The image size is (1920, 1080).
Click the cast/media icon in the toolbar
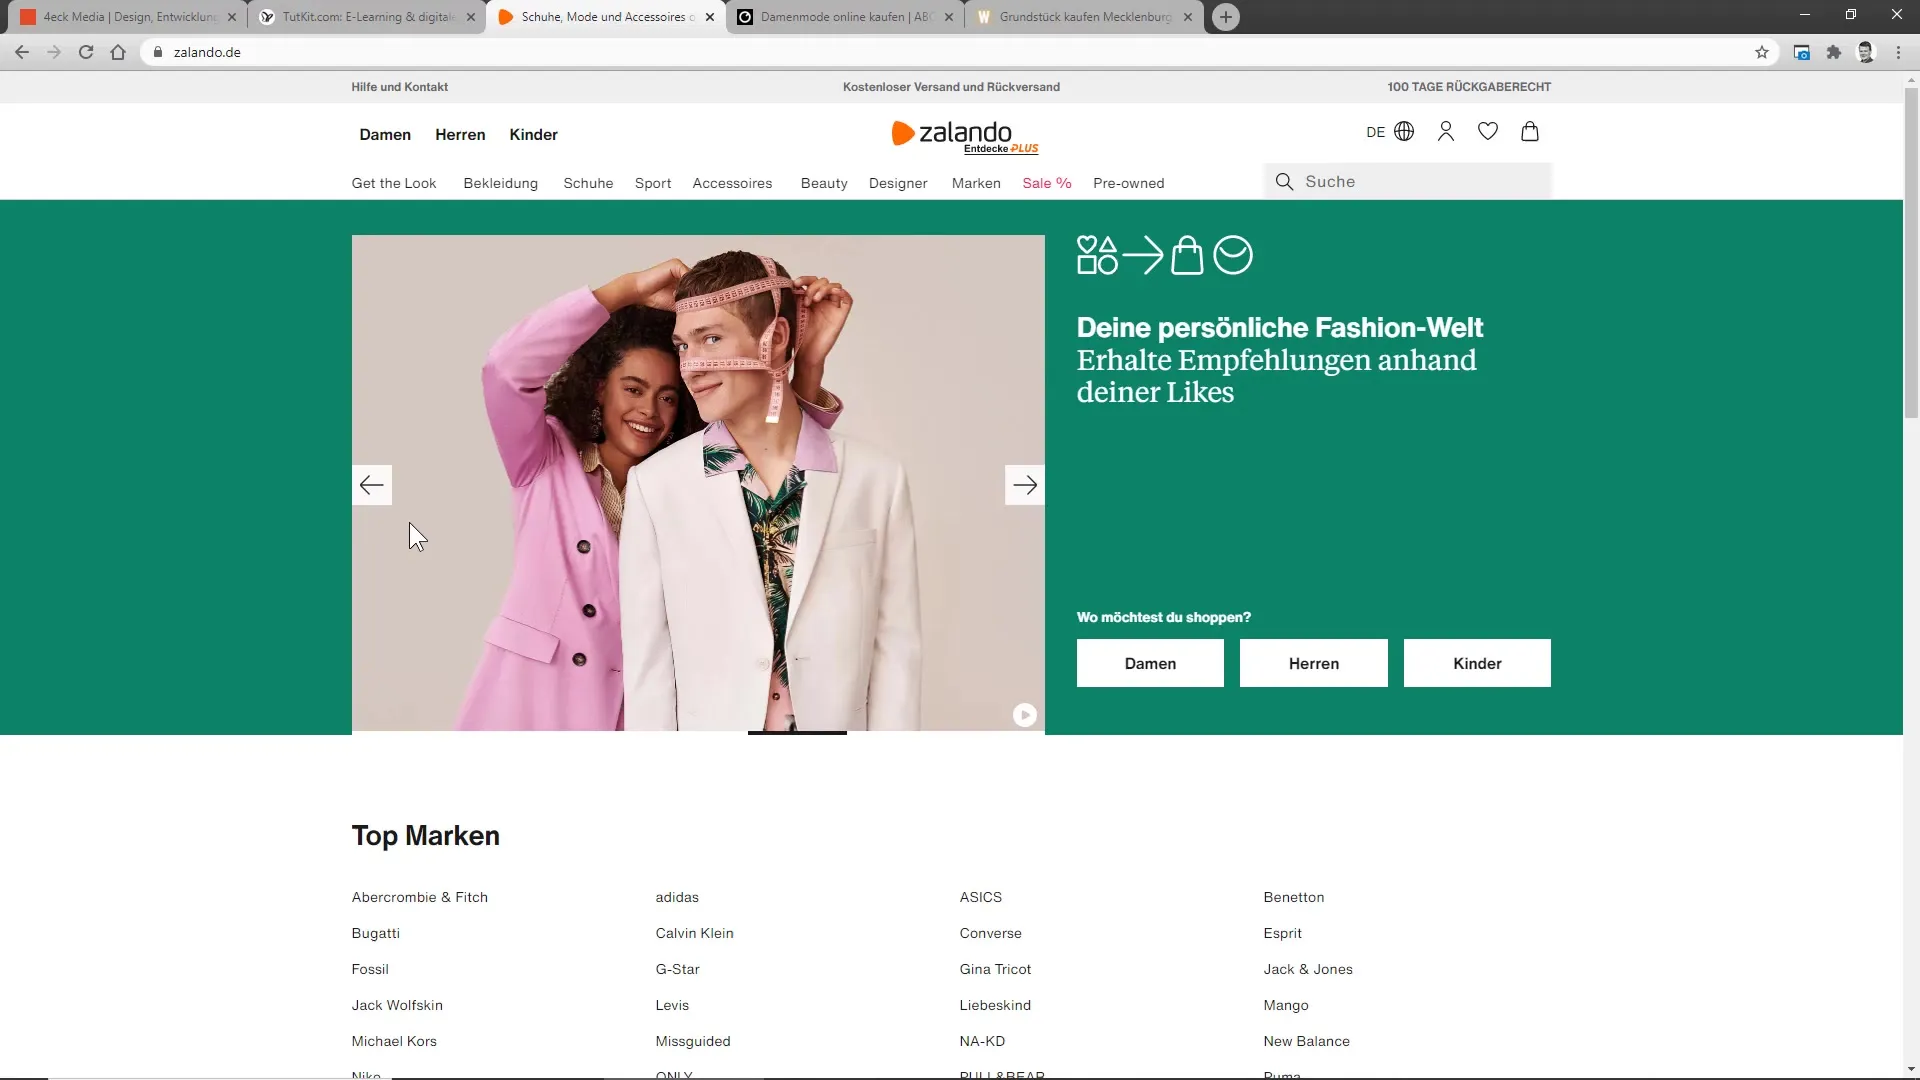click(1802, 52)
